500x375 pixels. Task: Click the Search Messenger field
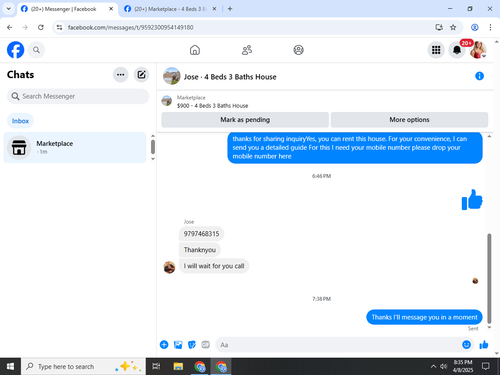(78, 96)
